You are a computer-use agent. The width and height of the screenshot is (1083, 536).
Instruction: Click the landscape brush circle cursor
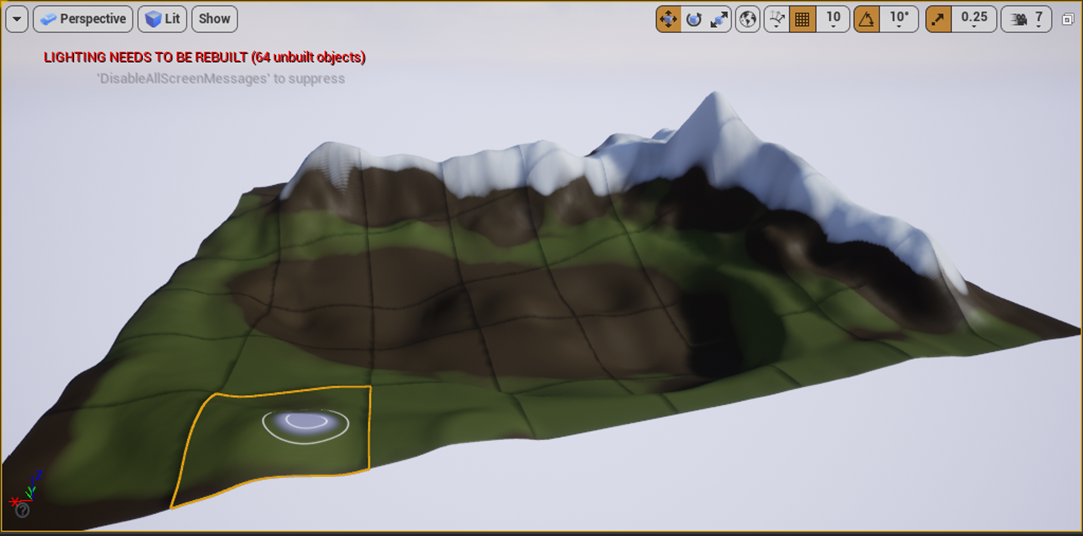pos(305,425)
